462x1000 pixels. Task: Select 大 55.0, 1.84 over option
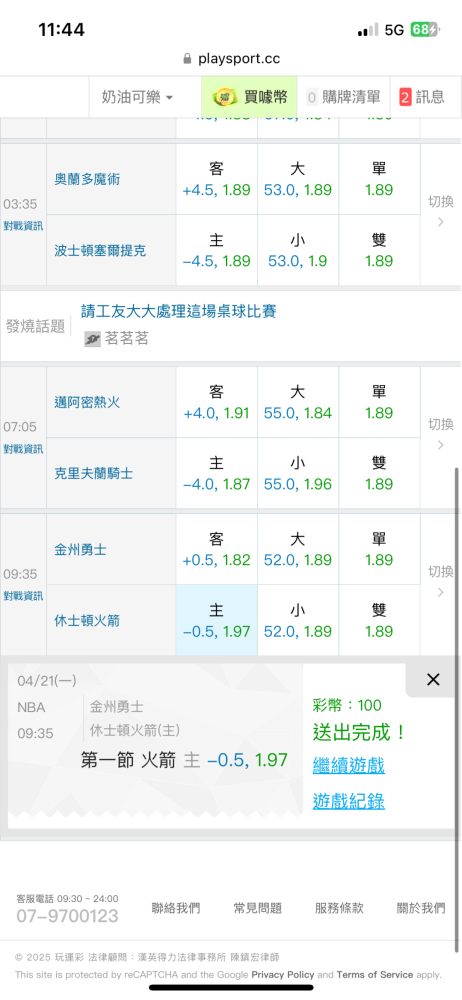pos(298,402)
